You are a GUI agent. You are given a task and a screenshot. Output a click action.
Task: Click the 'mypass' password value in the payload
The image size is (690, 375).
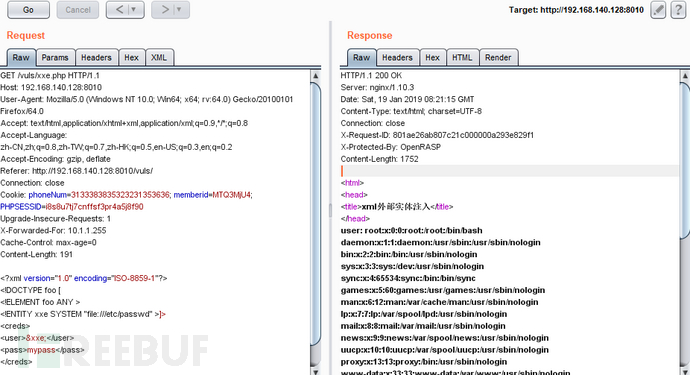point(41,349)
